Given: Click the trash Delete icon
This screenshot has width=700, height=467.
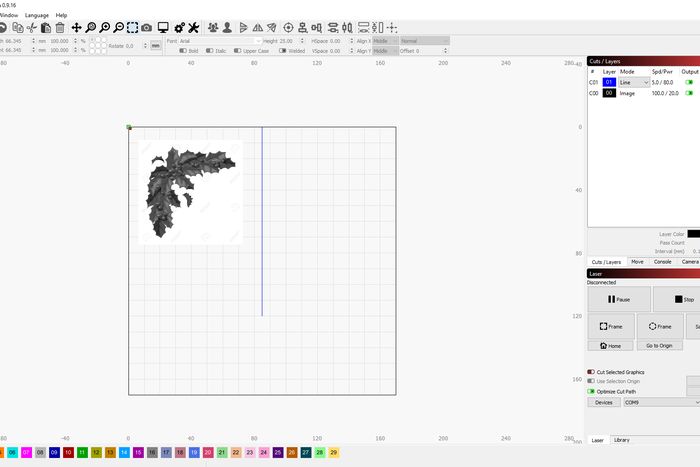Looking at the screenshot, I should point(60,27).
